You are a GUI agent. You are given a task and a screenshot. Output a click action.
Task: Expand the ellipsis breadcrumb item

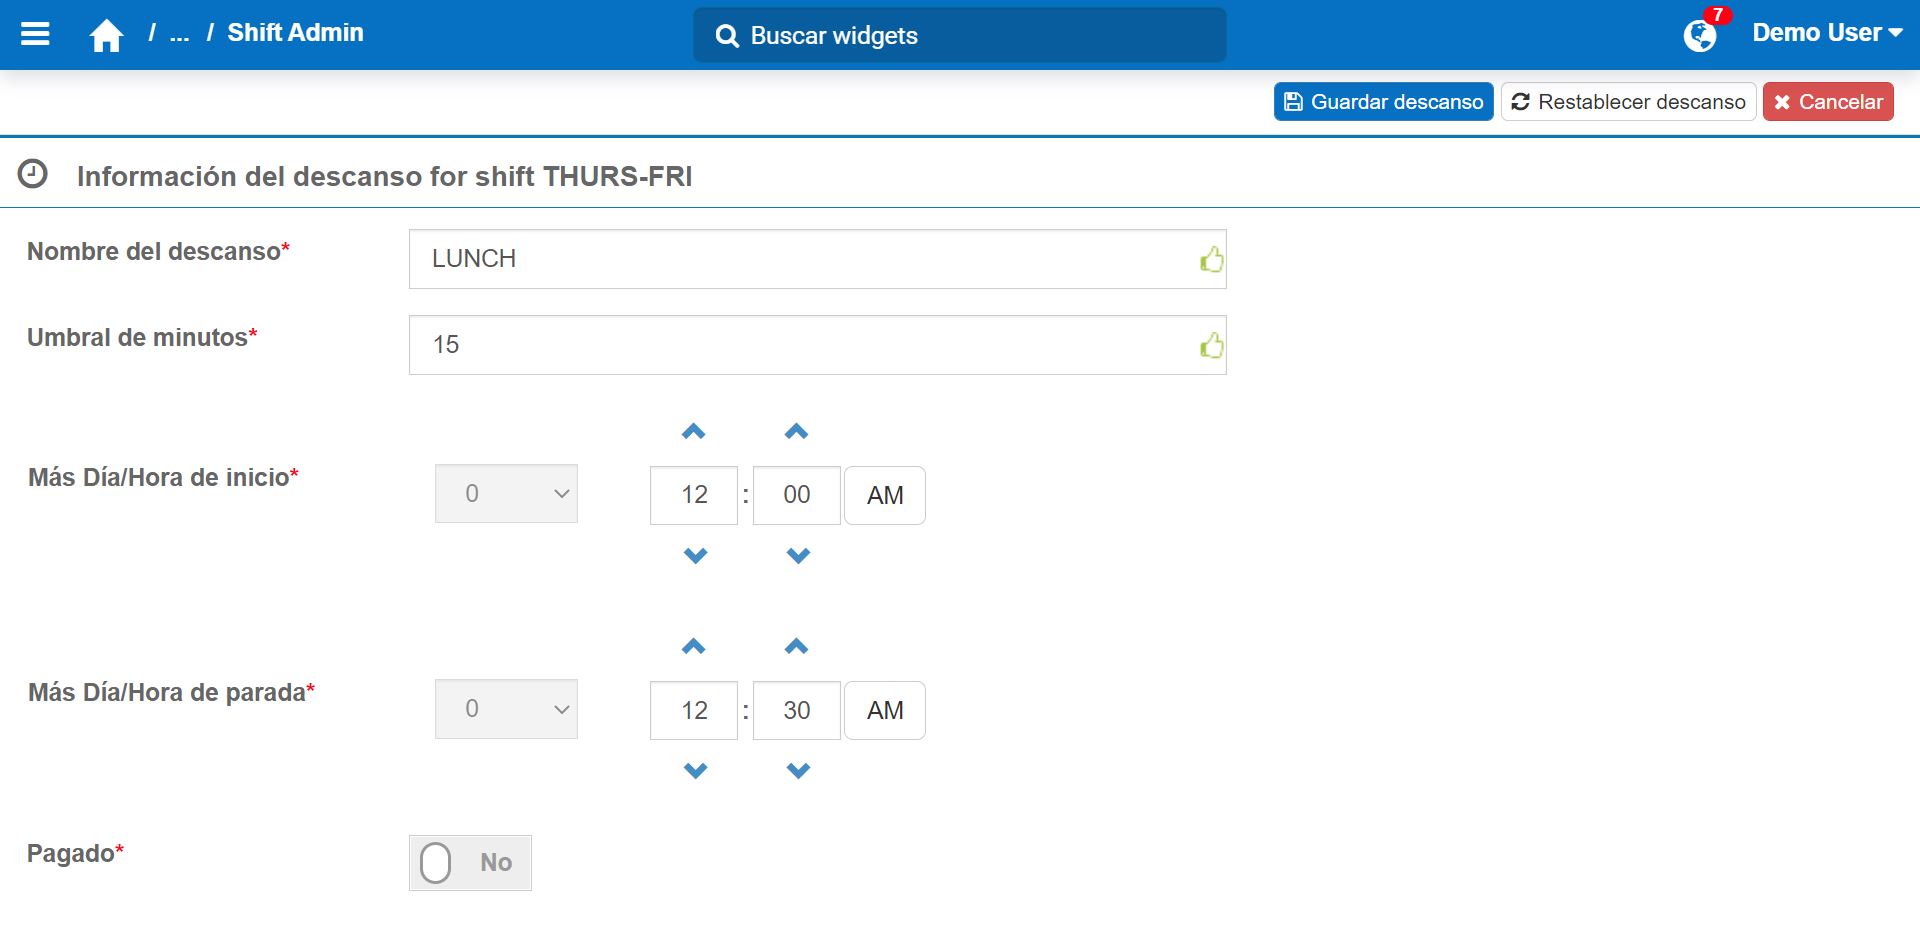pyautogui.click(x=180, y=35)
